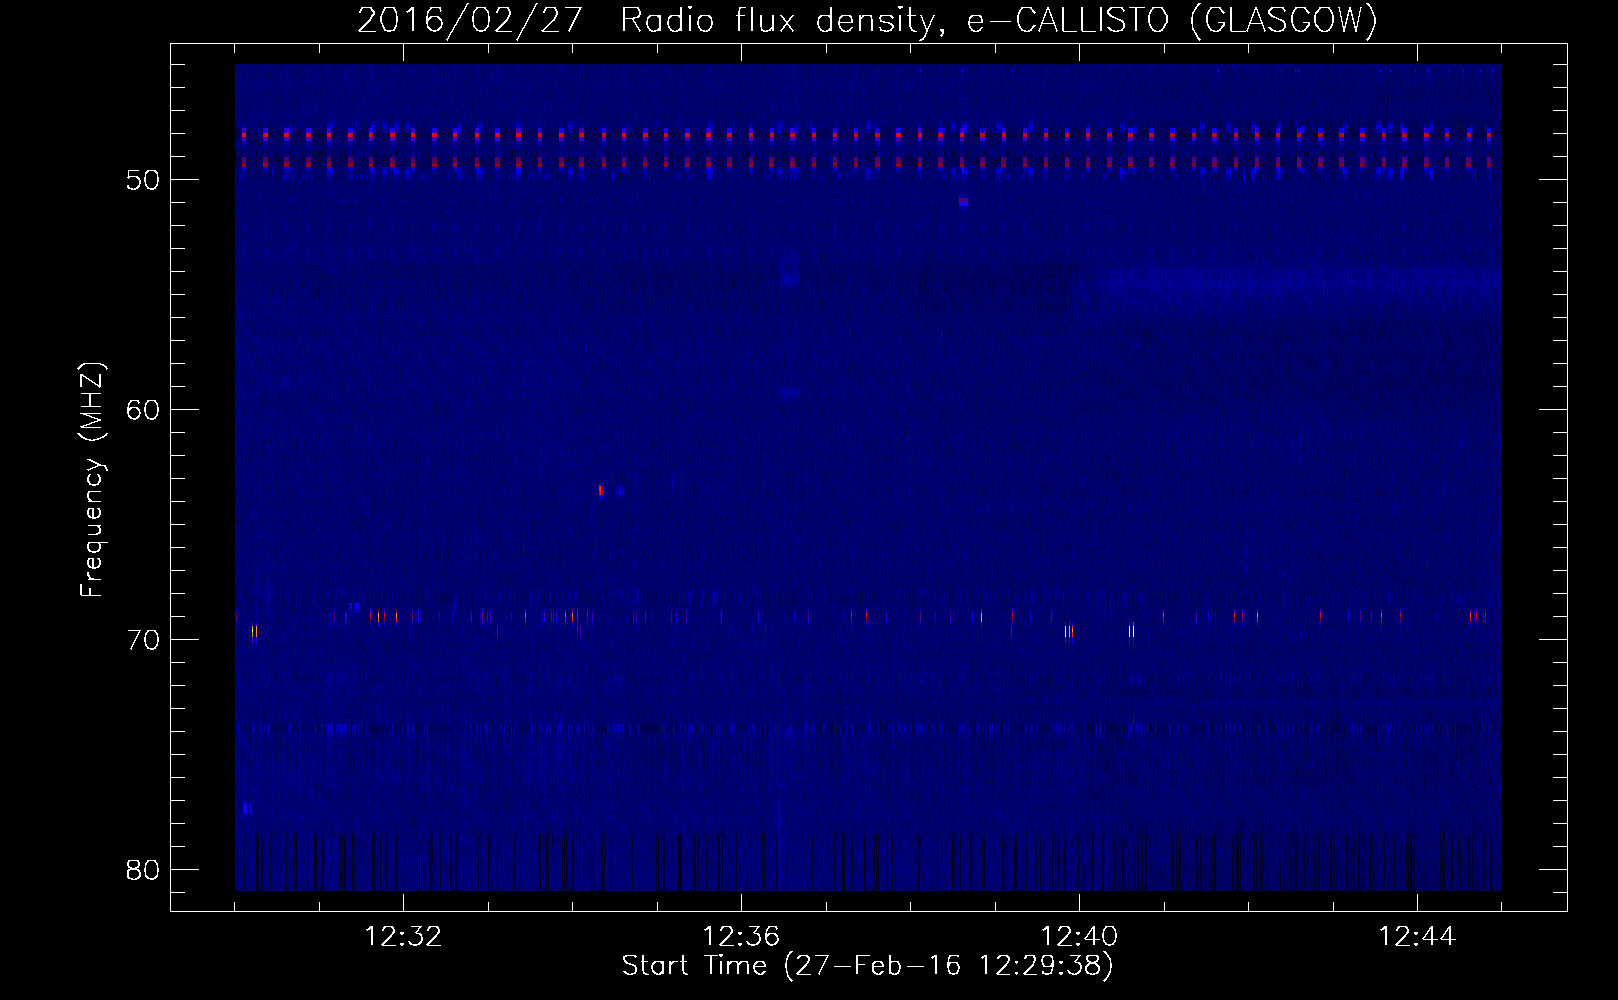
Task: Click the 80 frequency tick label
Action: tap(143, 870)
